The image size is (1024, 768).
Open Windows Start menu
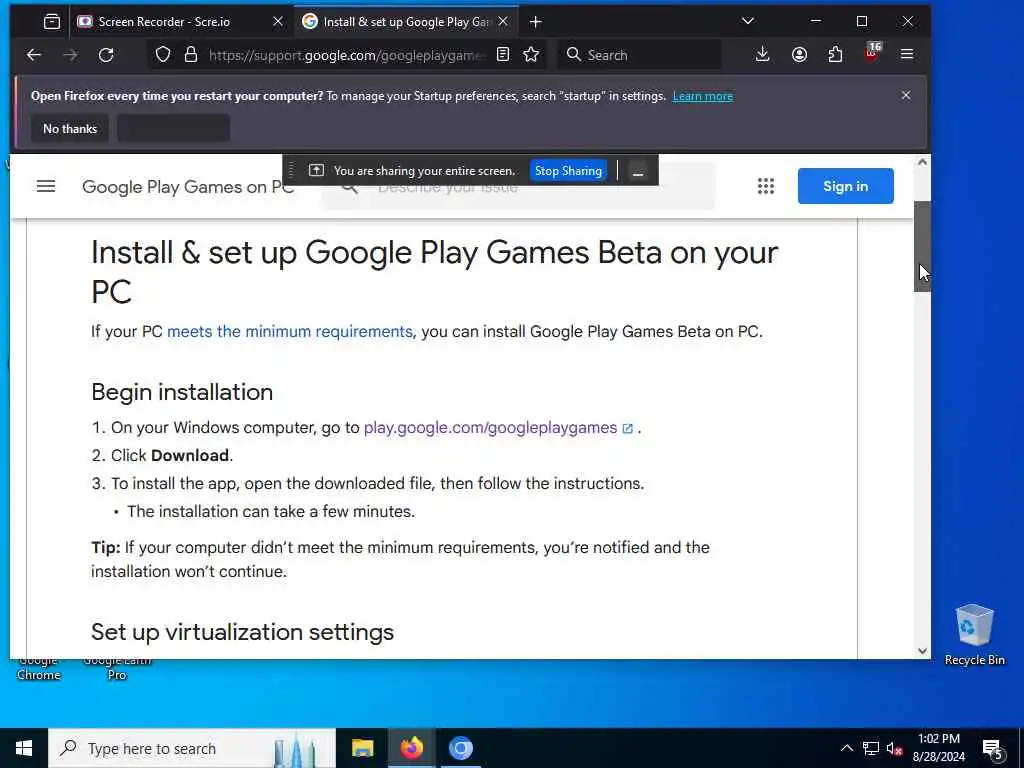[x=24, y=748]
